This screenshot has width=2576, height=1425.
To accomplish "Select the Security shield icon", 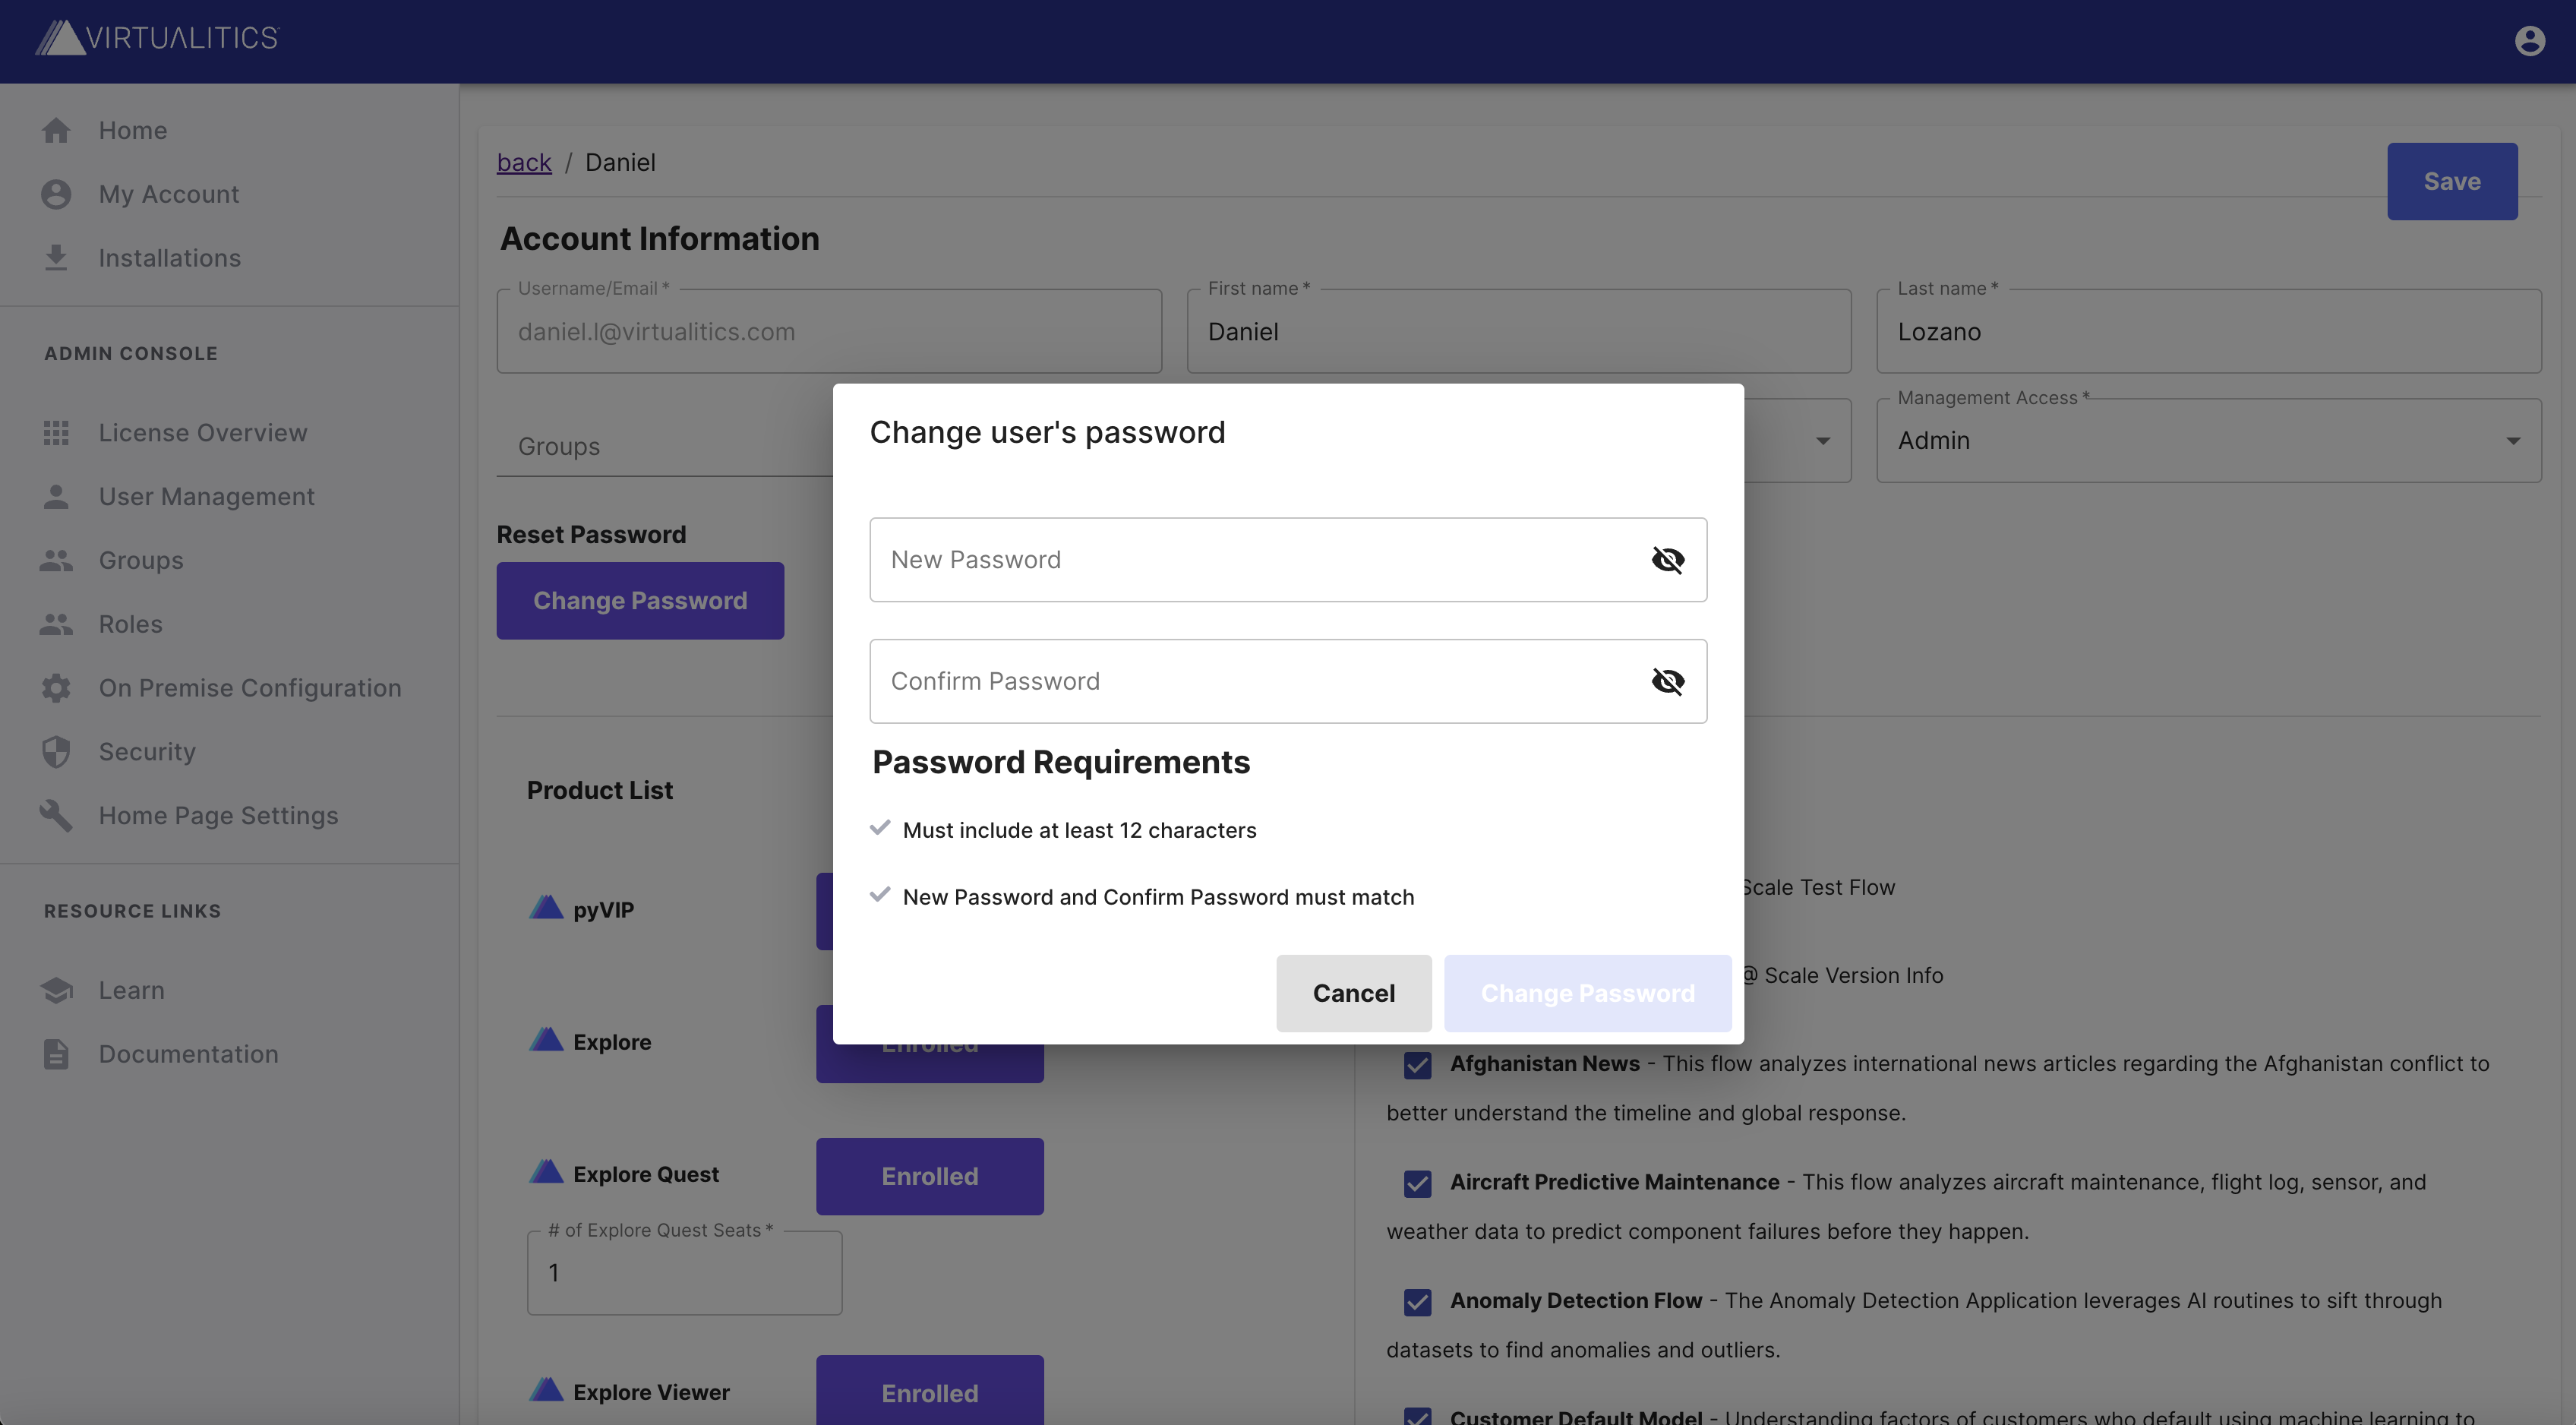I will tap(56, 751).
